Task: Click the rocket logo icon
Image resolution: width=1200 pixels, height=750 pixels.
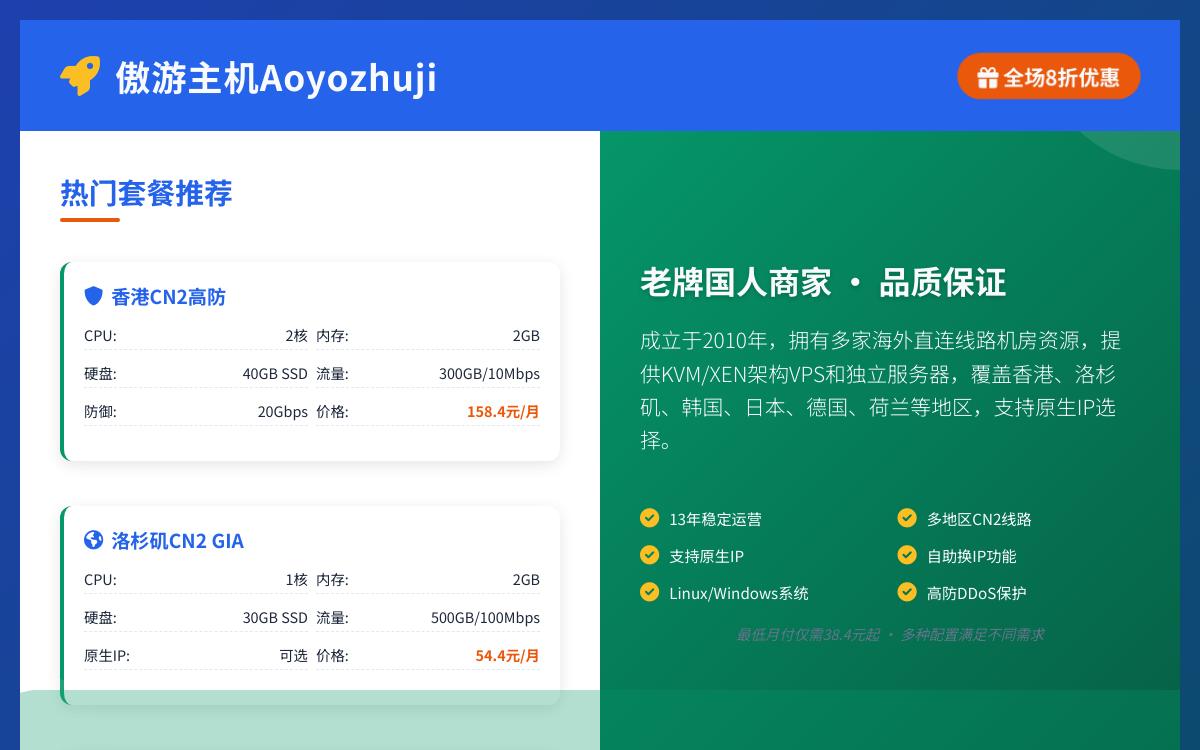Action: 80,77
